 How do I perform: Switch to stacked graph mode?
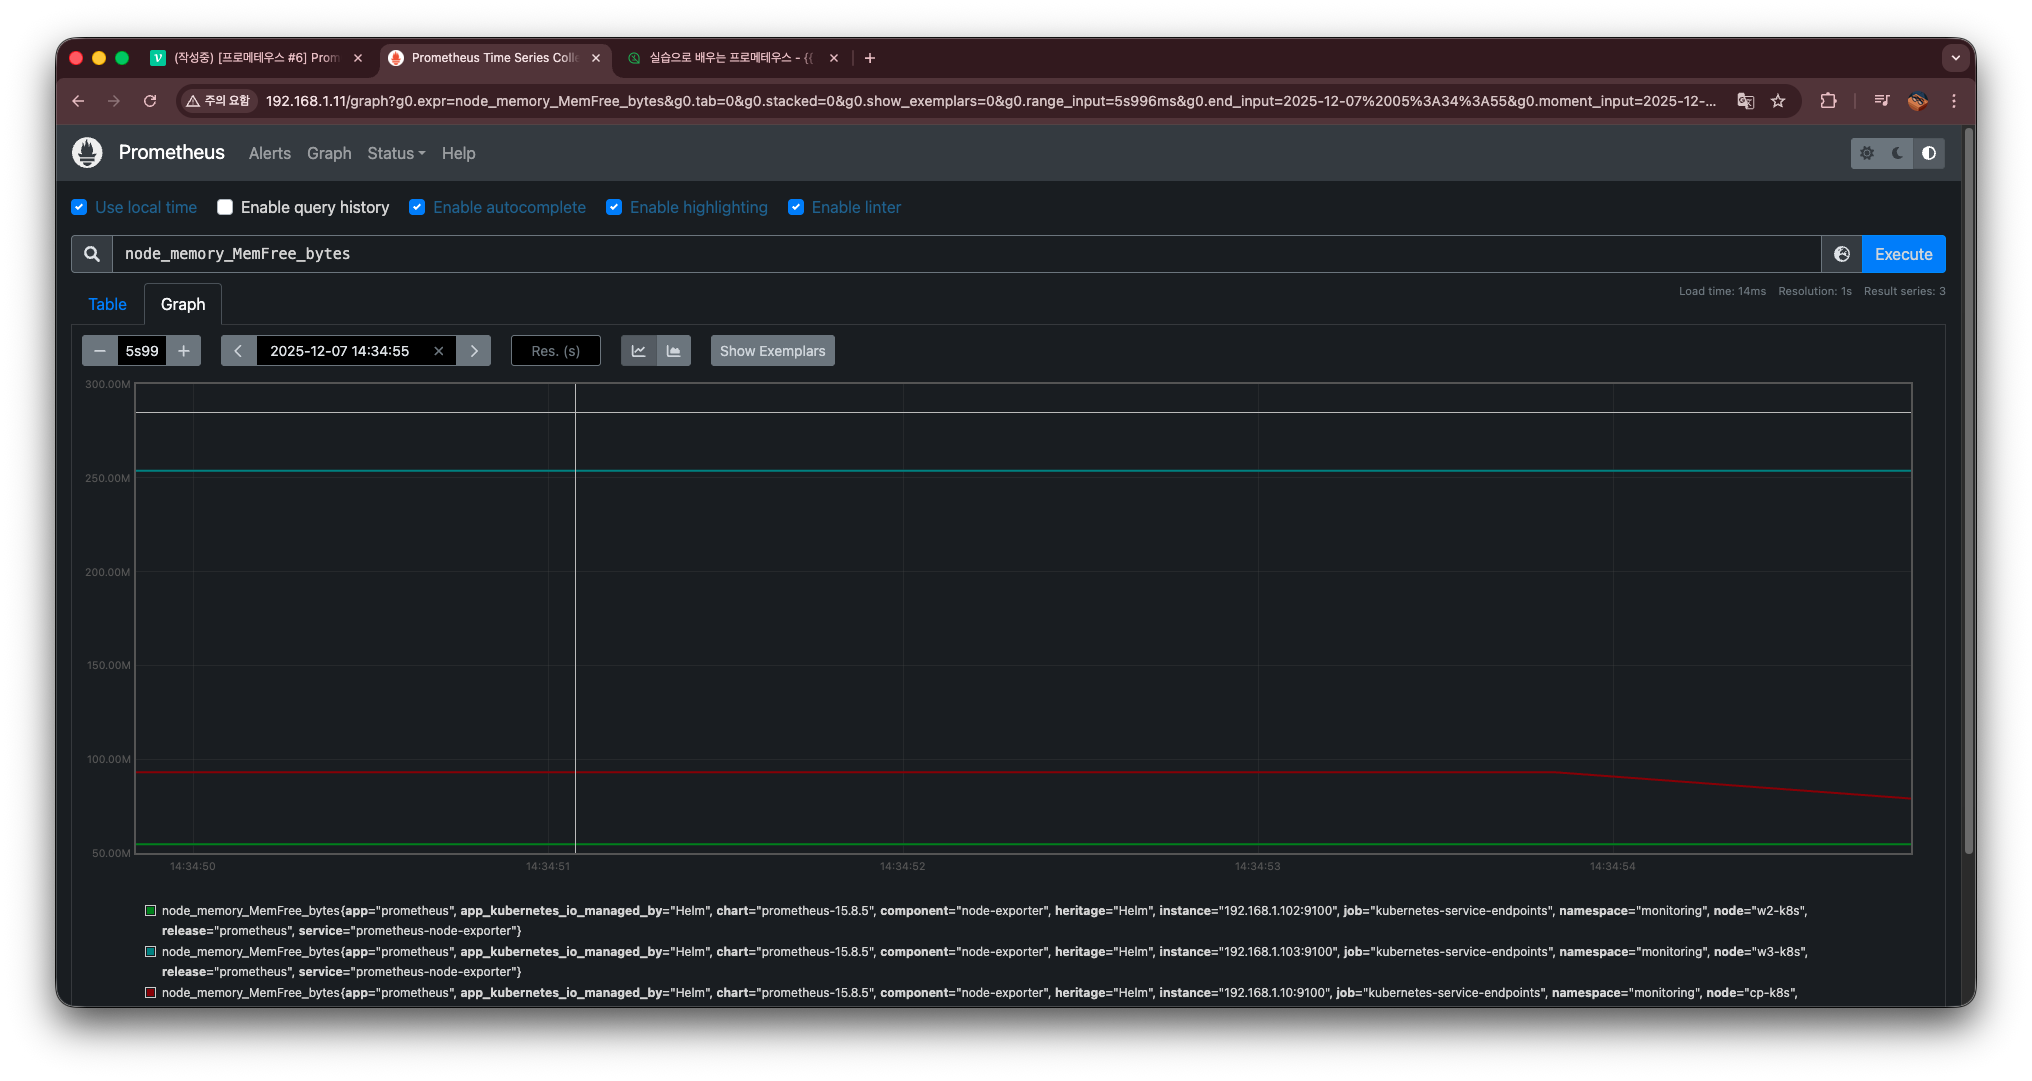coord(674,351)
